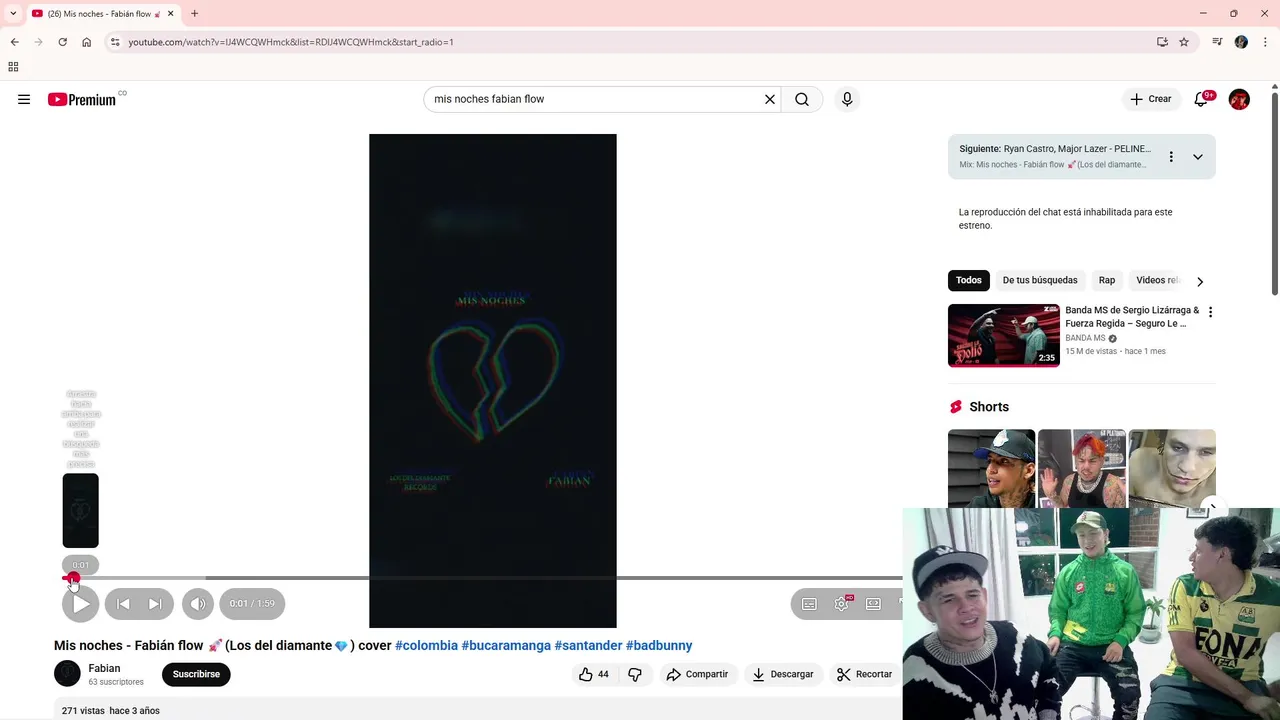Select the De tus búsquedas chip

point(1040,280)
